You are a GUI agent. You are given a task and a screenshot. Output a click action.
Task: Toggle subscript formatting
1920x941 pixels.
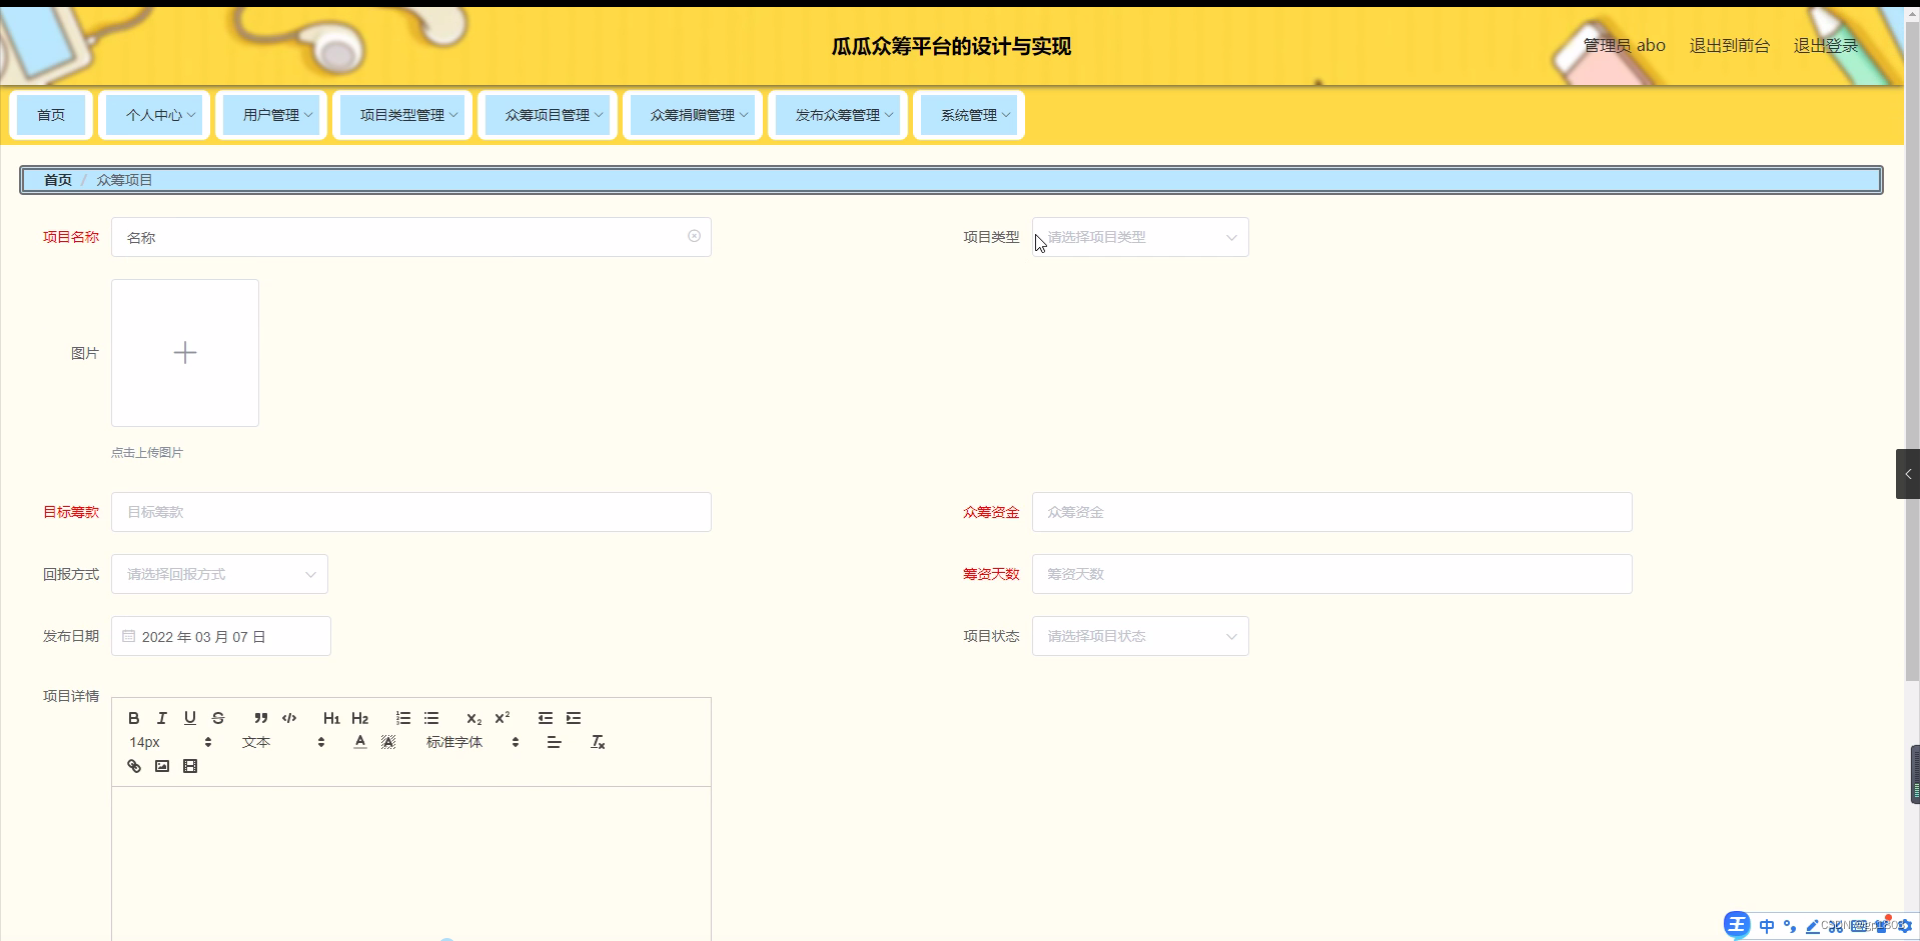(x=472, y=717)
